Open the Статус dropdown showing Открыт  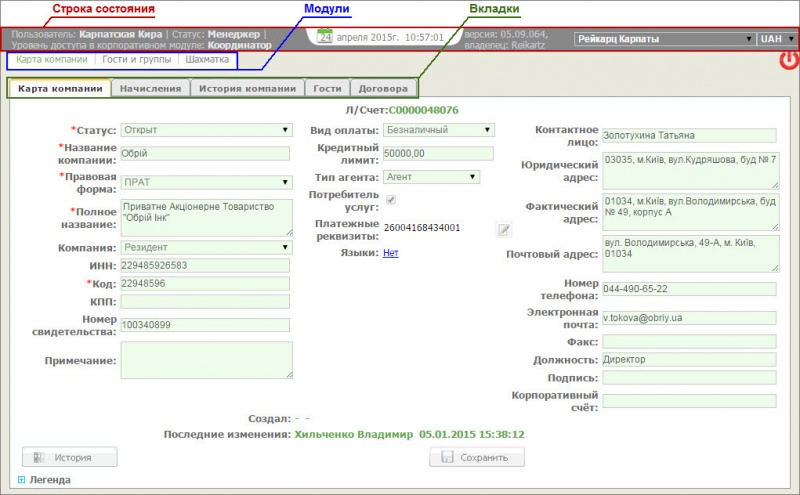coord(205,130)
